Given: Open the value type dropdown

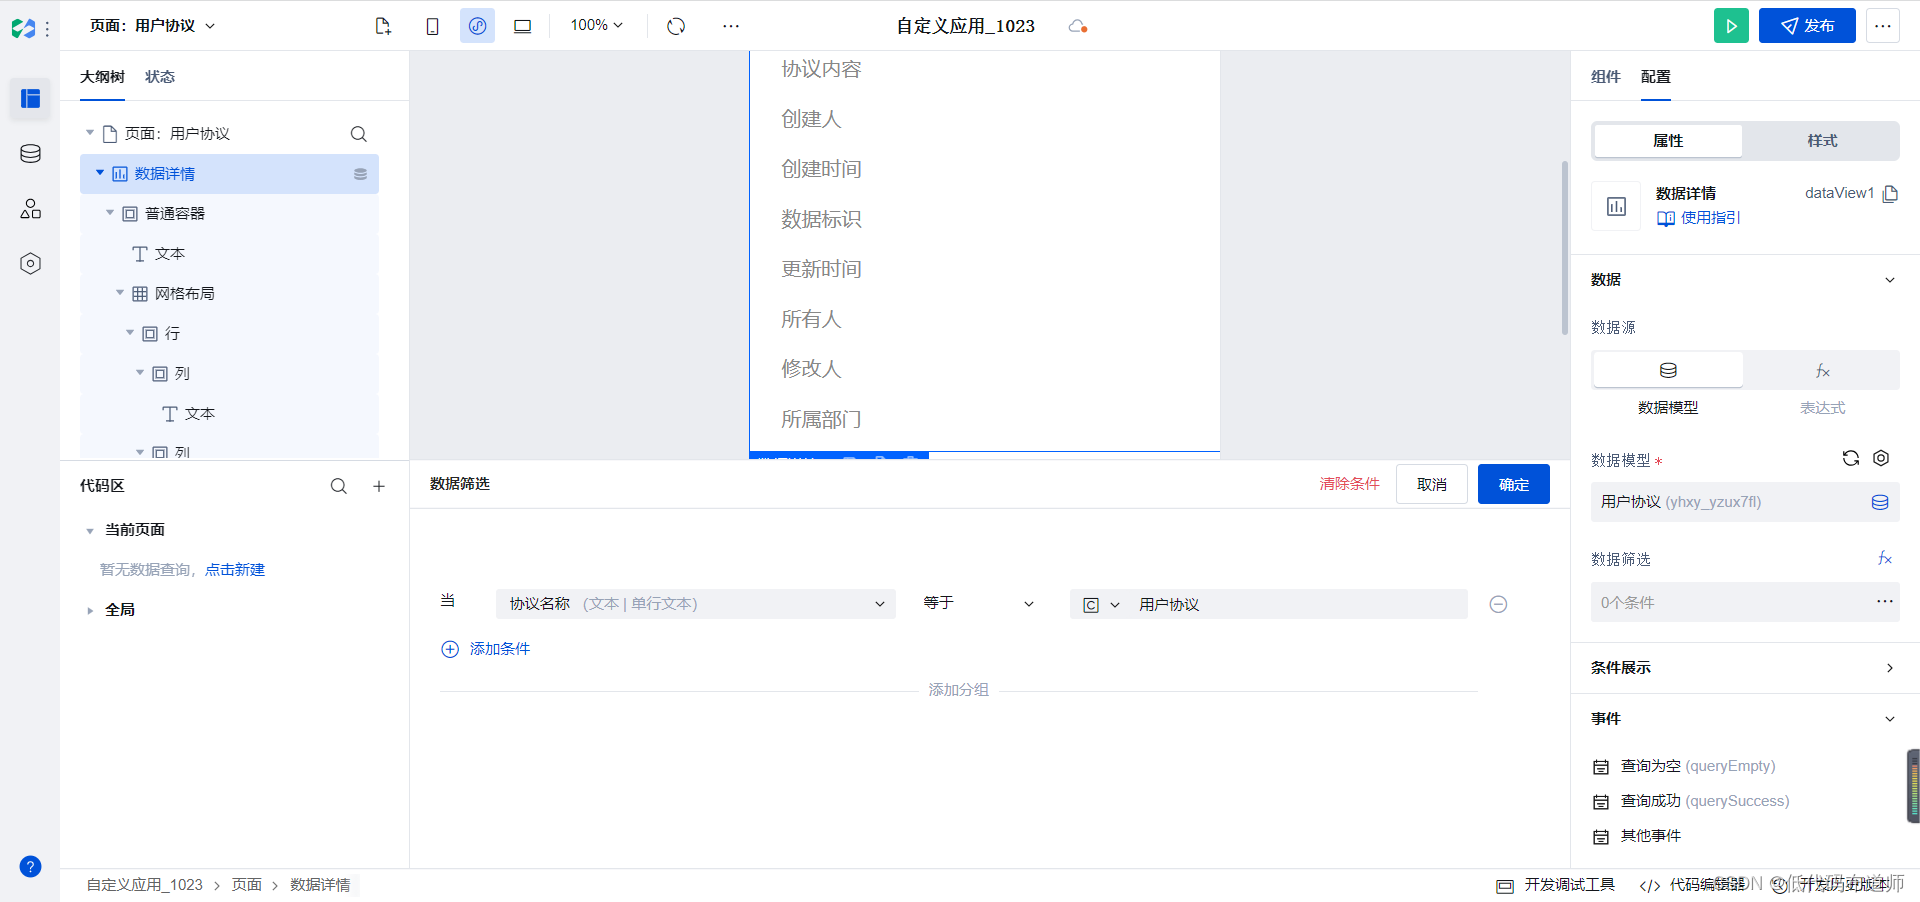Looking at the screenshot, I should 1101,605.
